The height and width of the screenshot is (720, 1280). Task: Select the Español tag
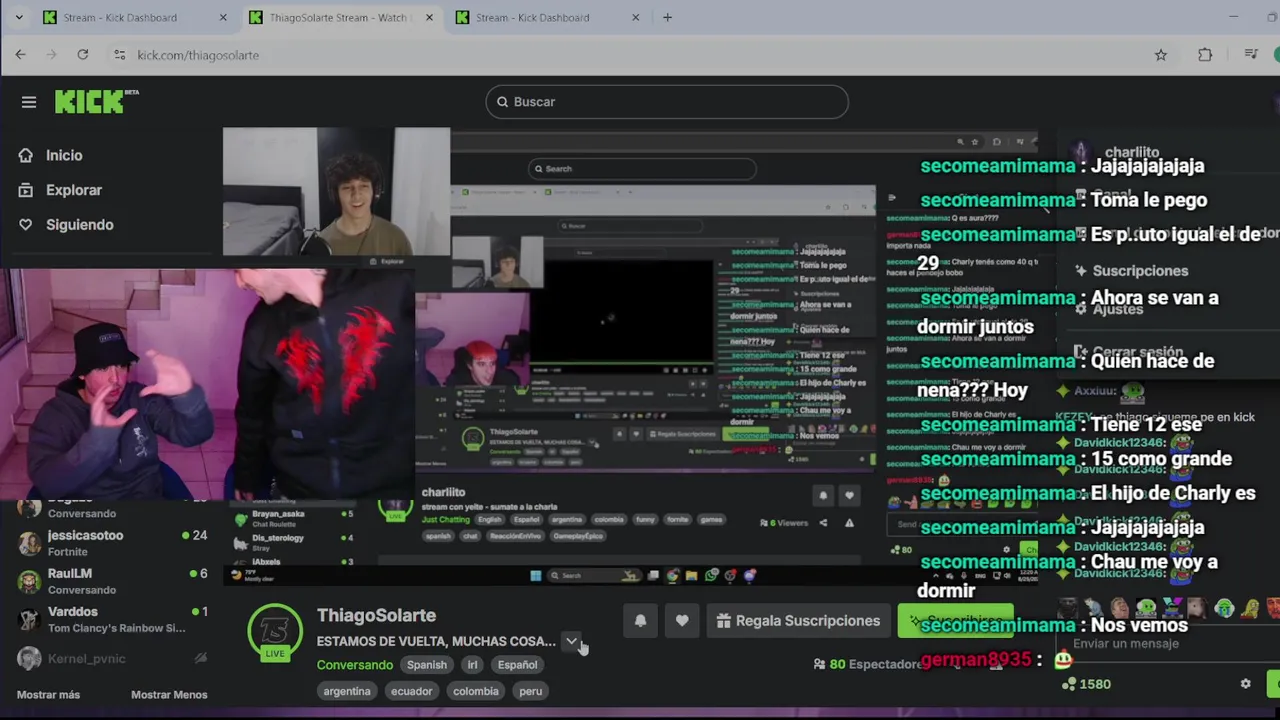coord(517,665)
